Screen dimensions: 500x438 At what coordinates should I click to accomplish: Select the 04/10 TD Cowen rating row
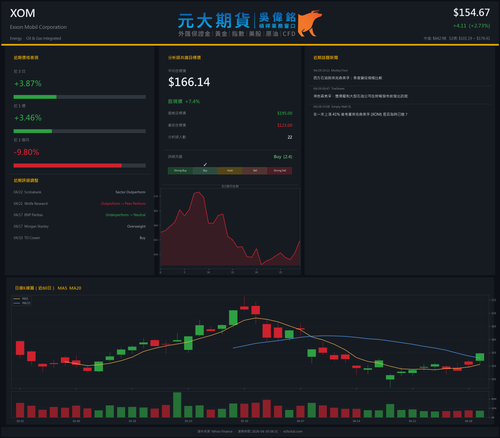pyautogui.click(x=80, y=238)
